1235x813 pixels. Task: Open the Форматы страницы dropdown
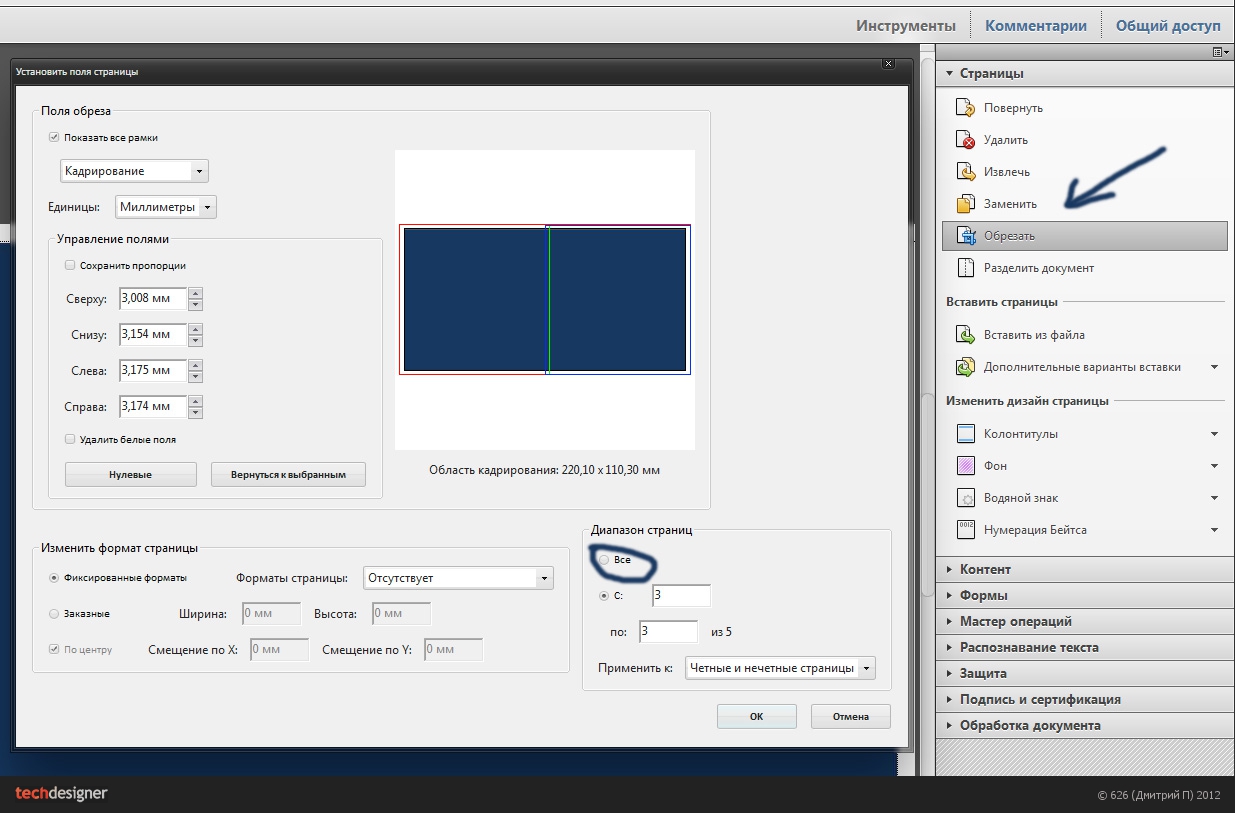coord(458,578)
